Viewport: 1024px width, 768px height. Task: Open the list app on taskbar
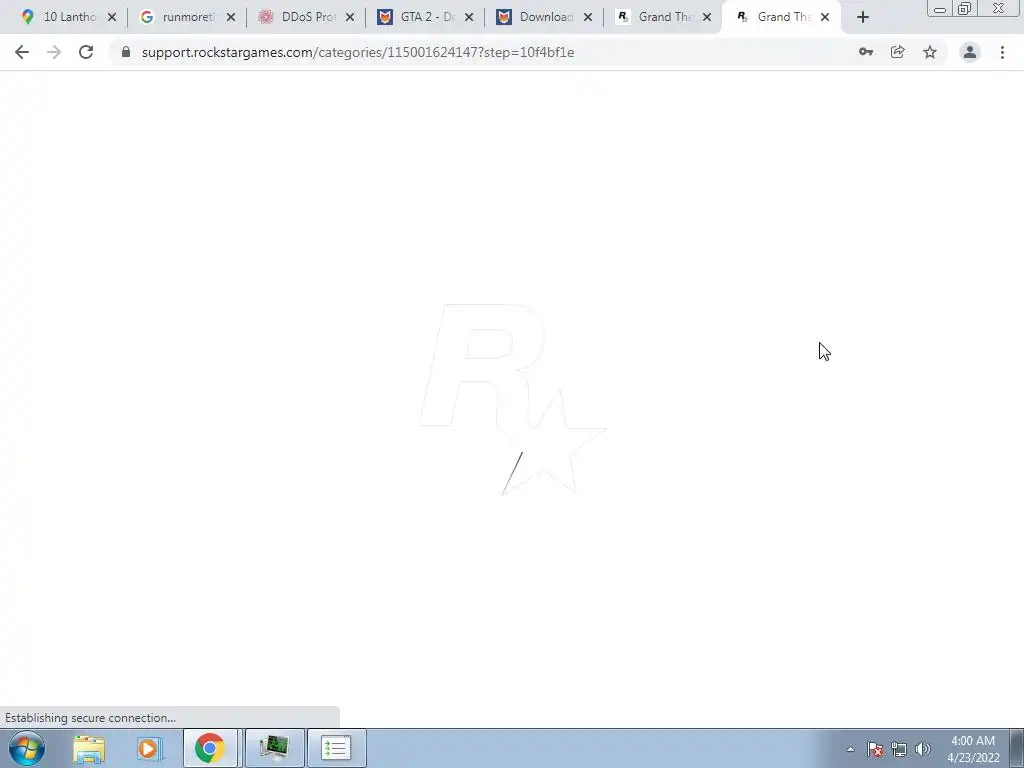[336, 748]
